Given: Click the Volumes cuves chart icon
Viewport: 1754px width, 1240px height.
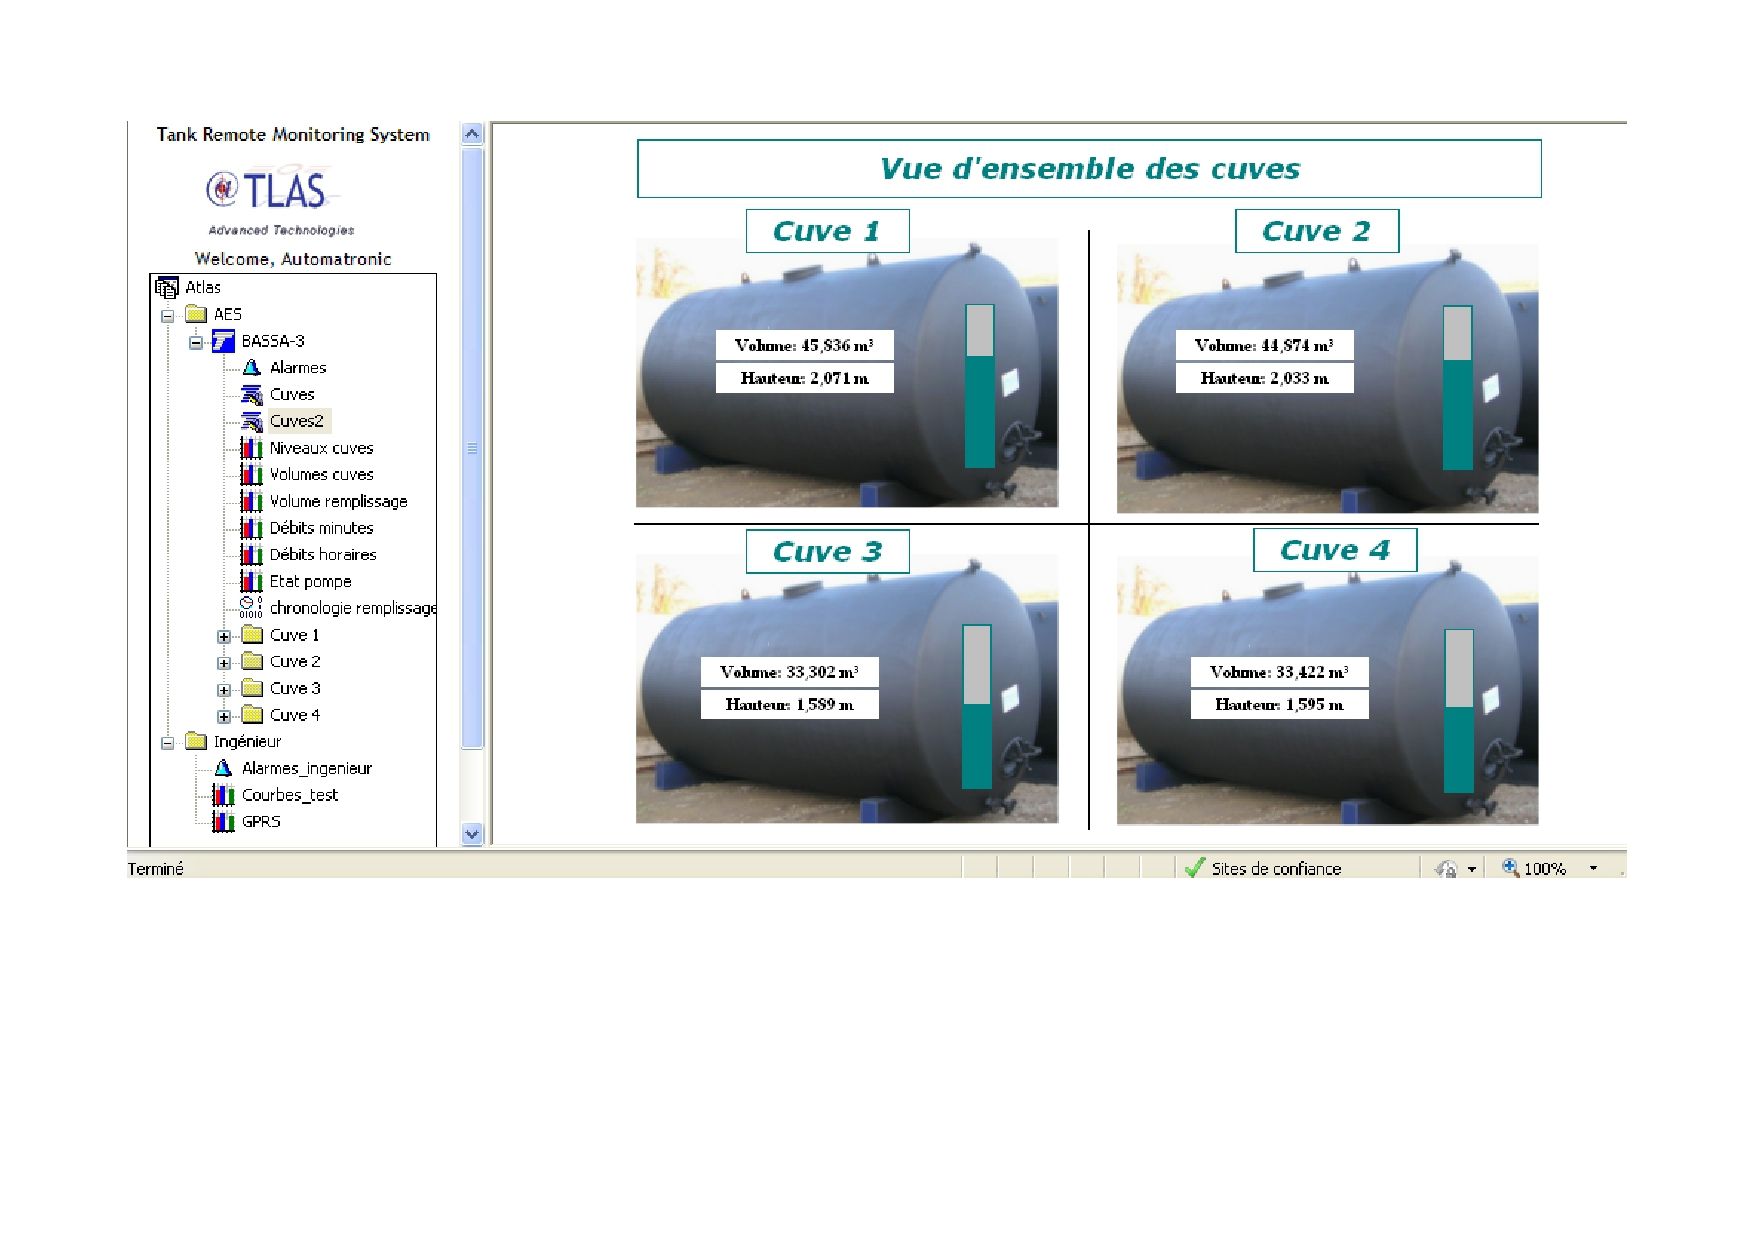Looking at the screenshot, I should pos(252,475).
